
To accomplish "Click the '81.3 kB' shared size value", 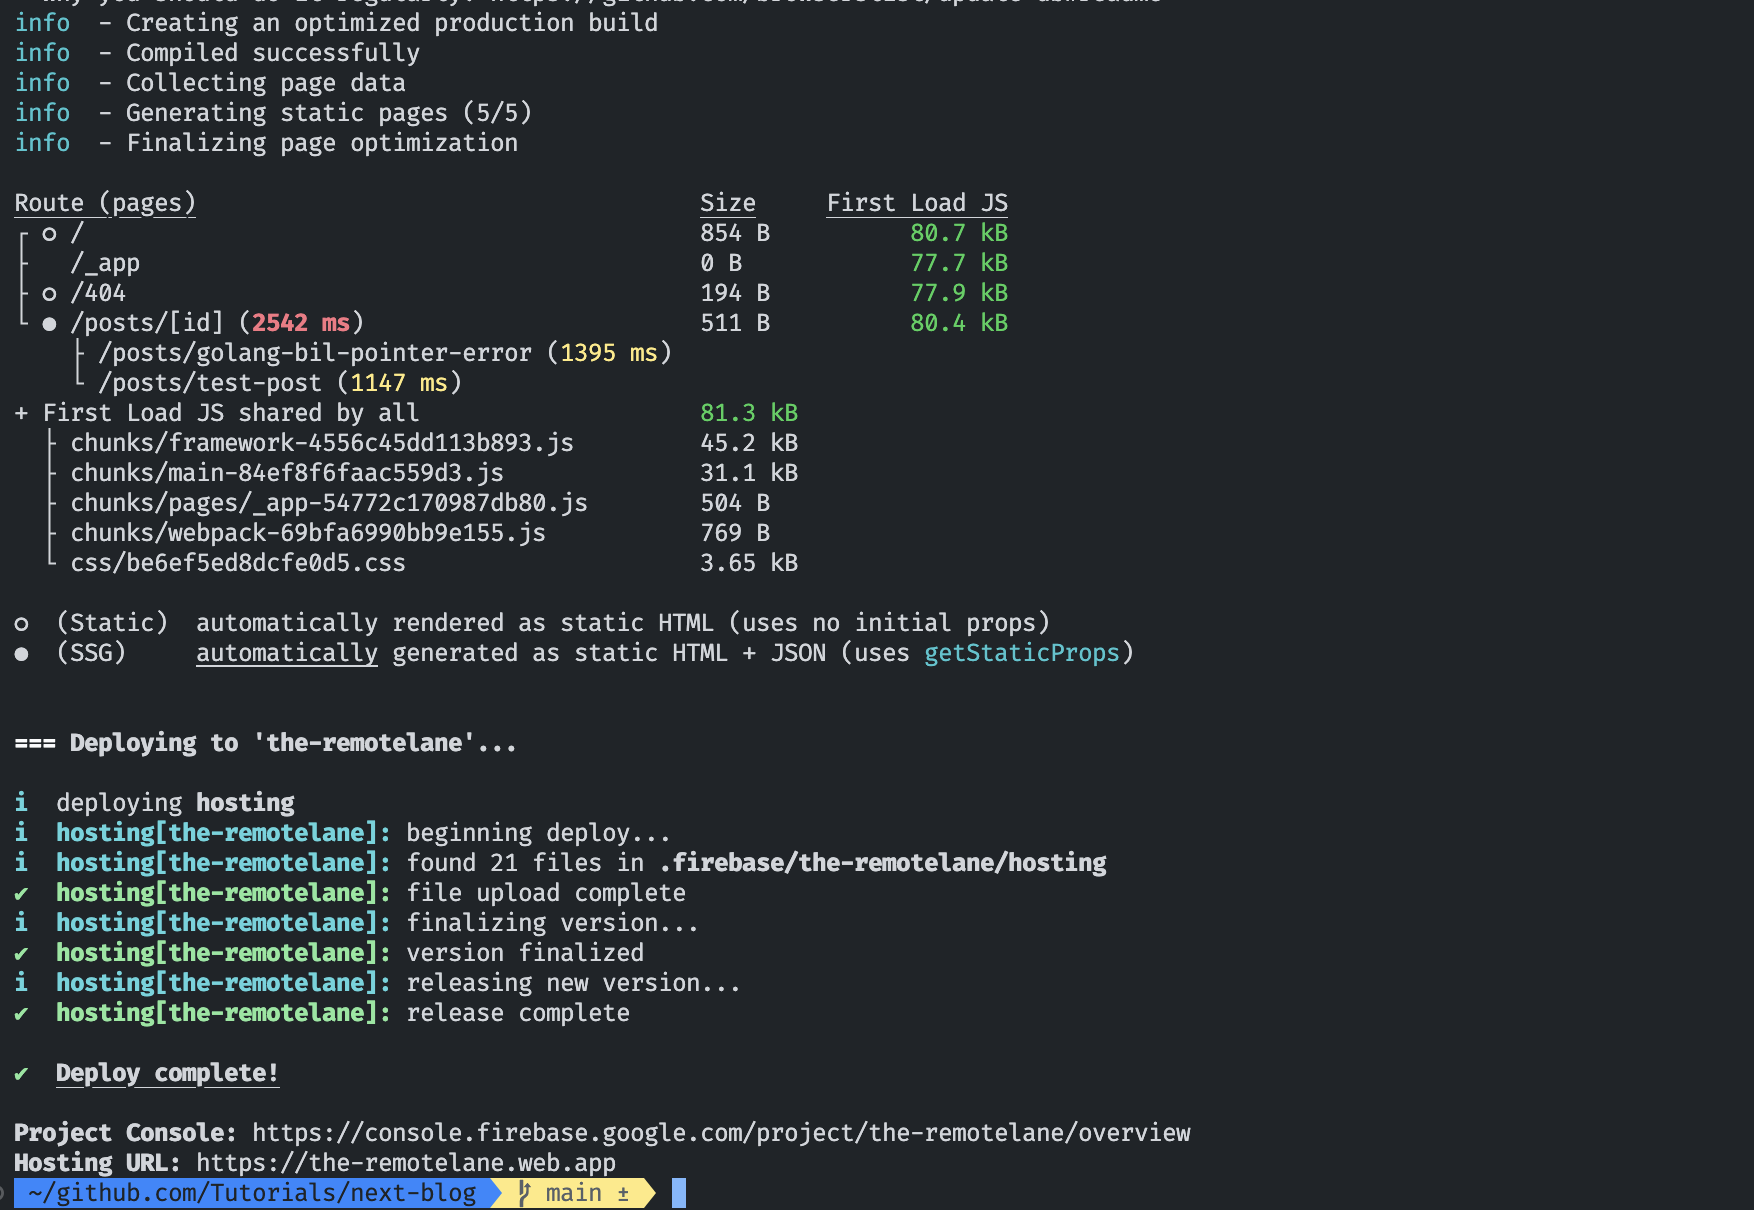I will (749, 412).
